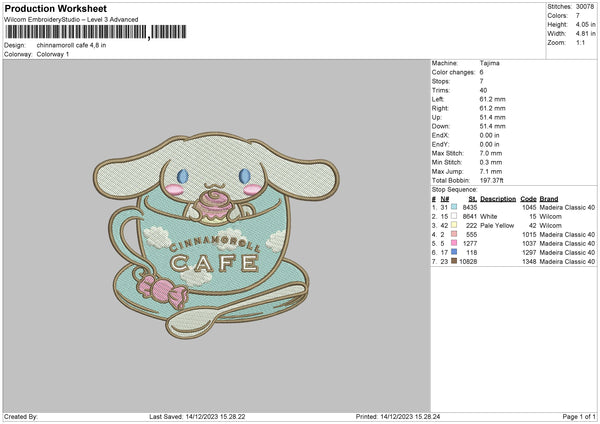The image size is (600, 424).
Task: Click the 'N#' column header
Action: pos(445,199)
